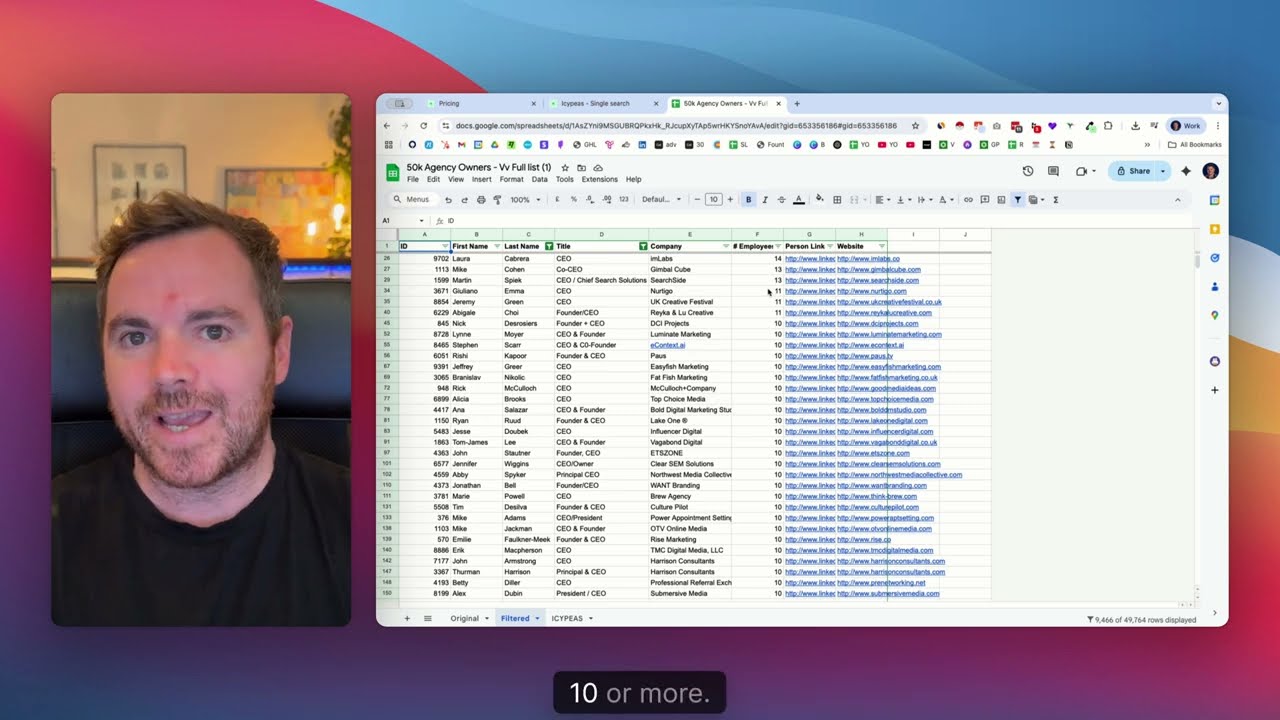Undo the last action in Sheets toolbar

pos(448,200)
